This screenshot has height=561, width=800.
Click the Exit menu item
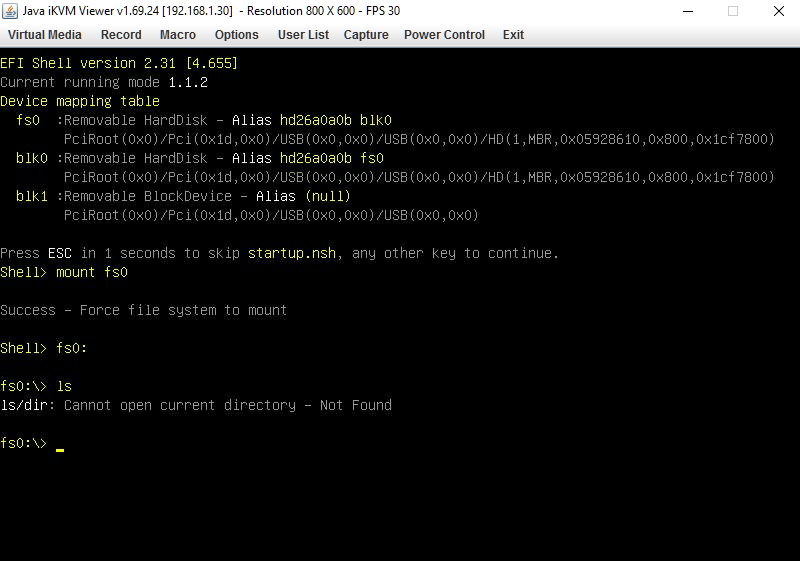coord(513,35)
